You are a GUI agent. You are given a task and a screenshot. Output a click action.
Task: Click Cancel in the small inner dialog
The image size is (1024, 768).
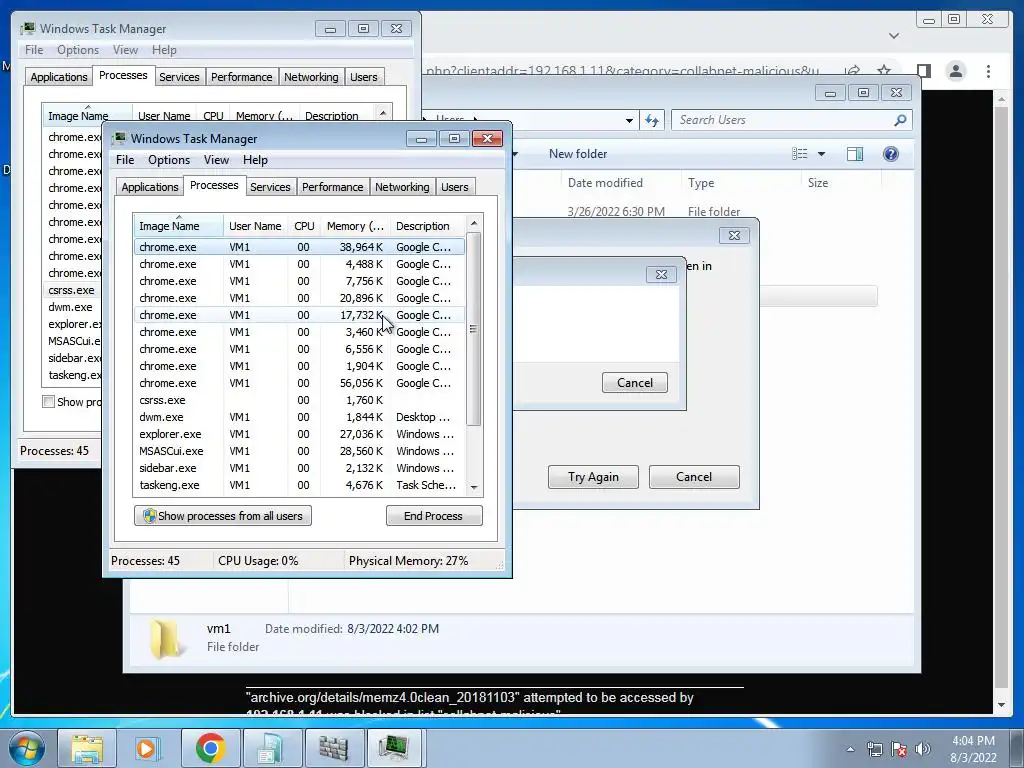[x=635, y=383]
